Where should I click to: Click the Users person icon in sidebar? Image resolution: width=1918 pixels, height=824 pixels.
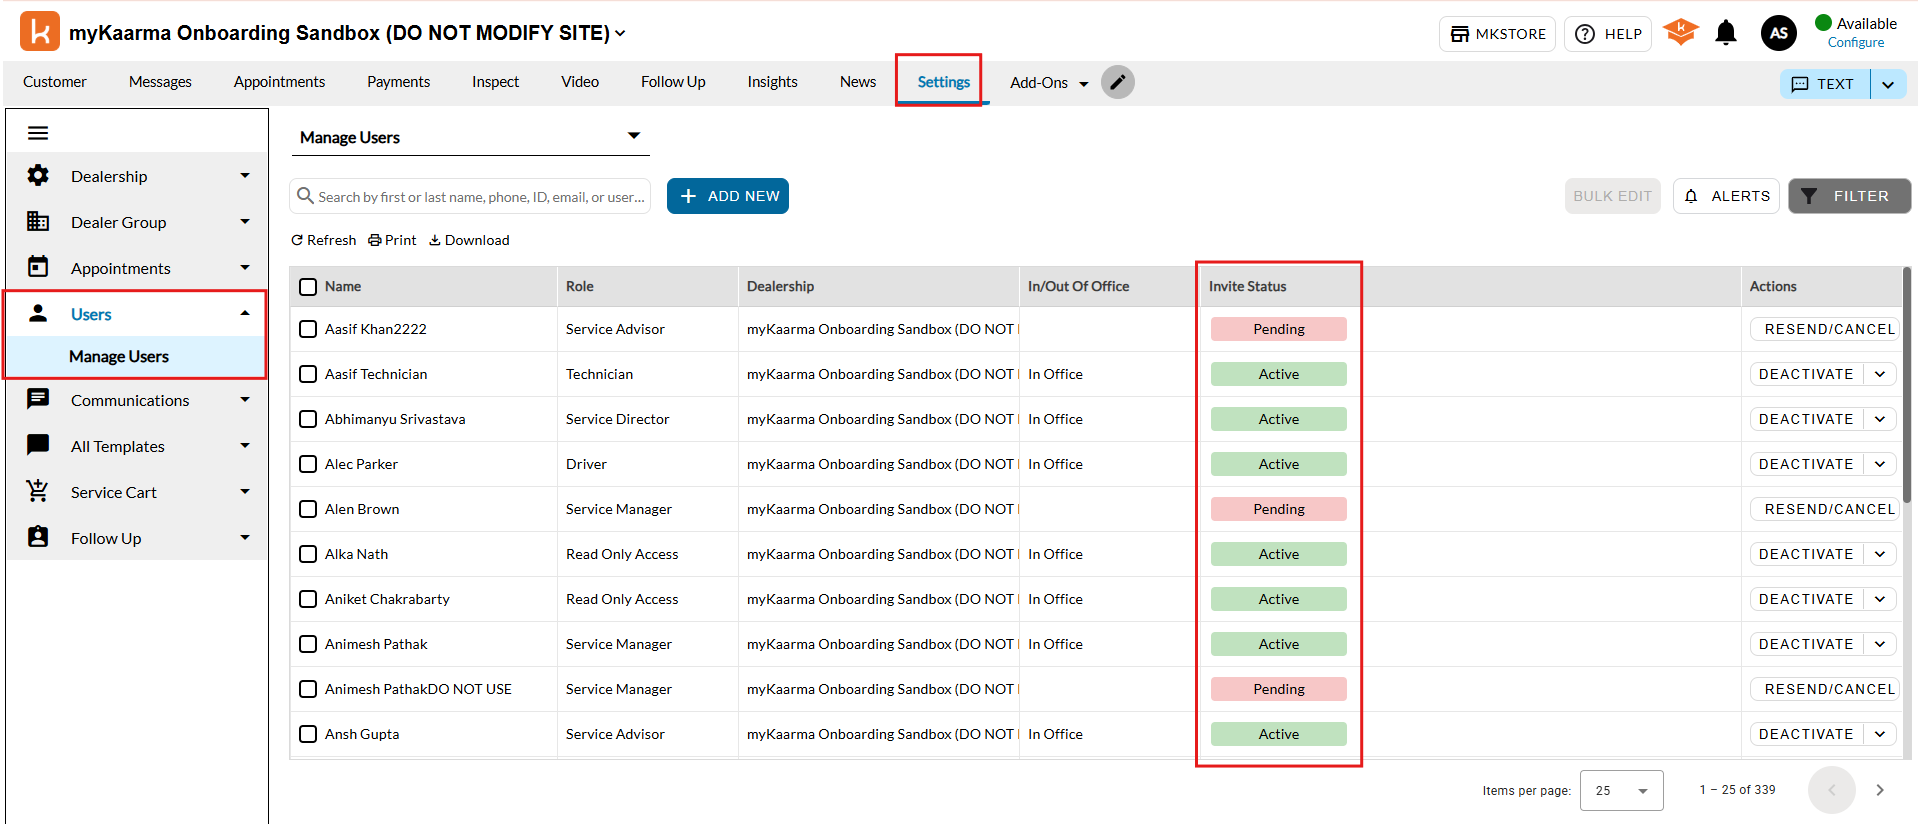point(38,313)
